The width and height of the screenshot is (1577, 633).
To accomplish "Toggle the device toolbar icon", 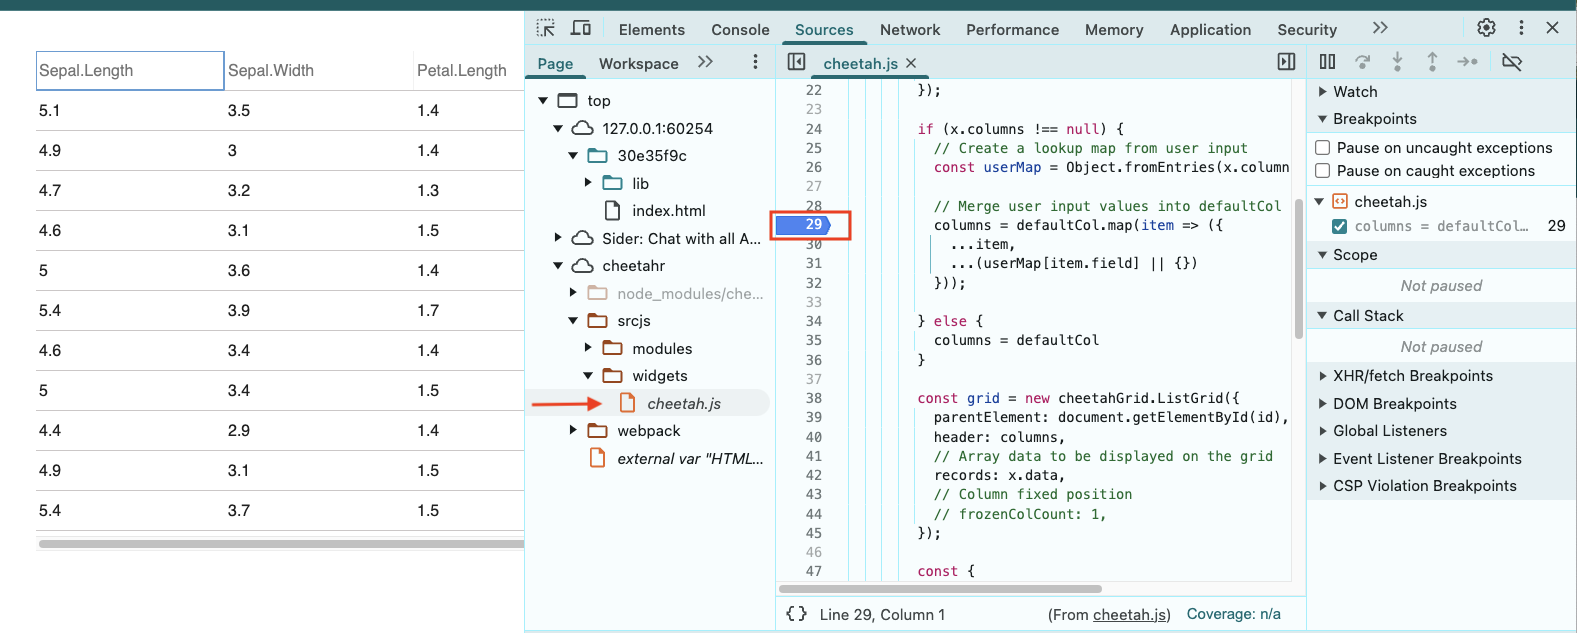I will click(x=580, y=28).
